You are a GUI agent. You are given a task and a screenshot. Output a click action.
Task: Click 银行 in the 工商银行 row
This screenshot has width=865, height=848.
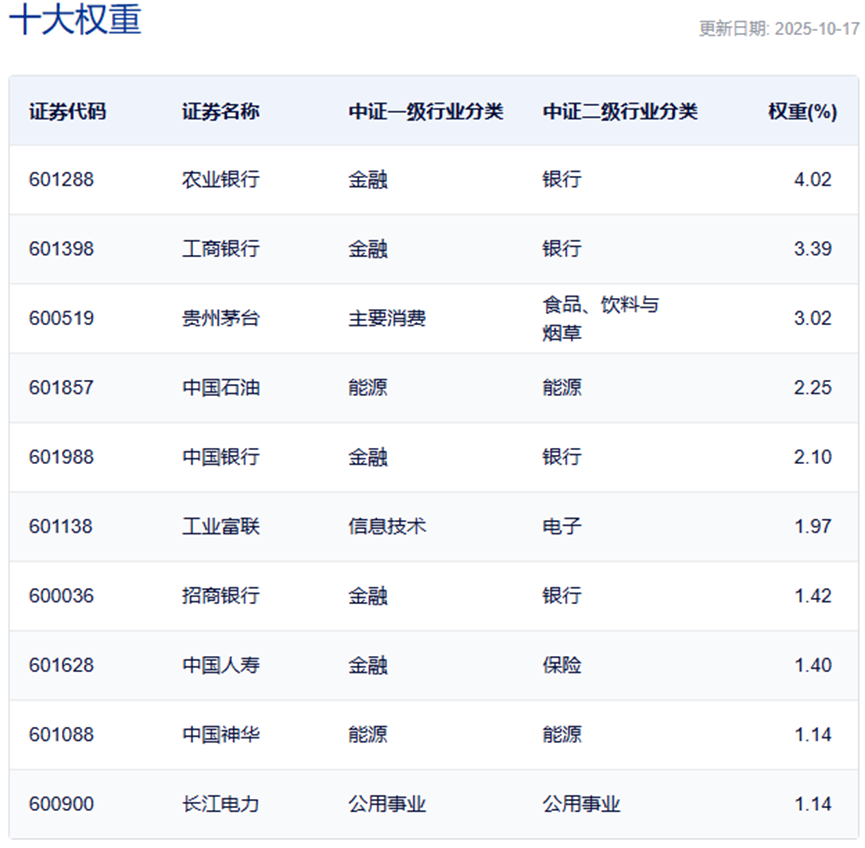click(562, 249)
